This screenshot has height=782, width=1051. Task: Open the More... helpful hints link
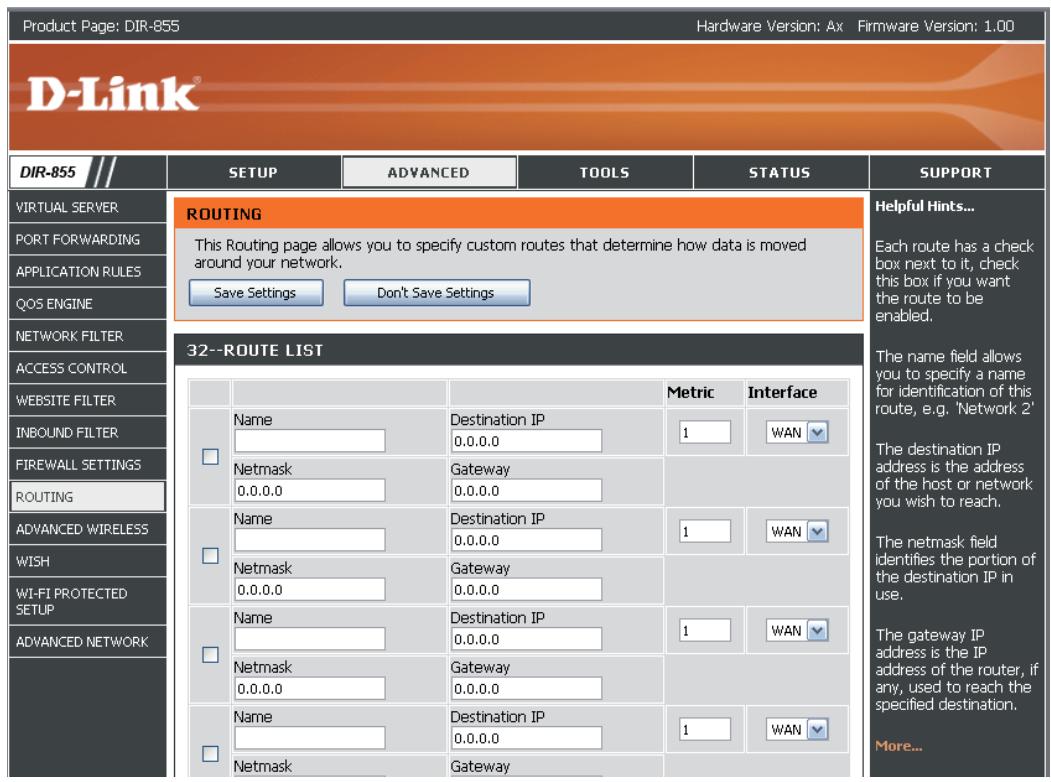898,746
